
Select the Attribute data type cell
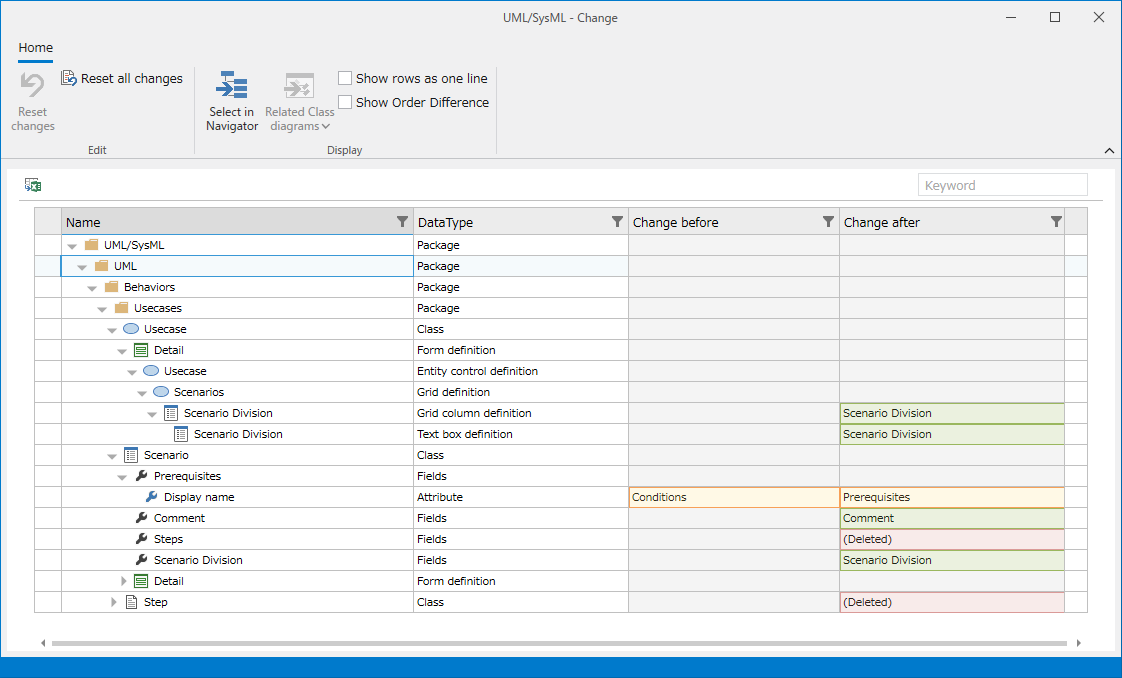tap(521, 497)
